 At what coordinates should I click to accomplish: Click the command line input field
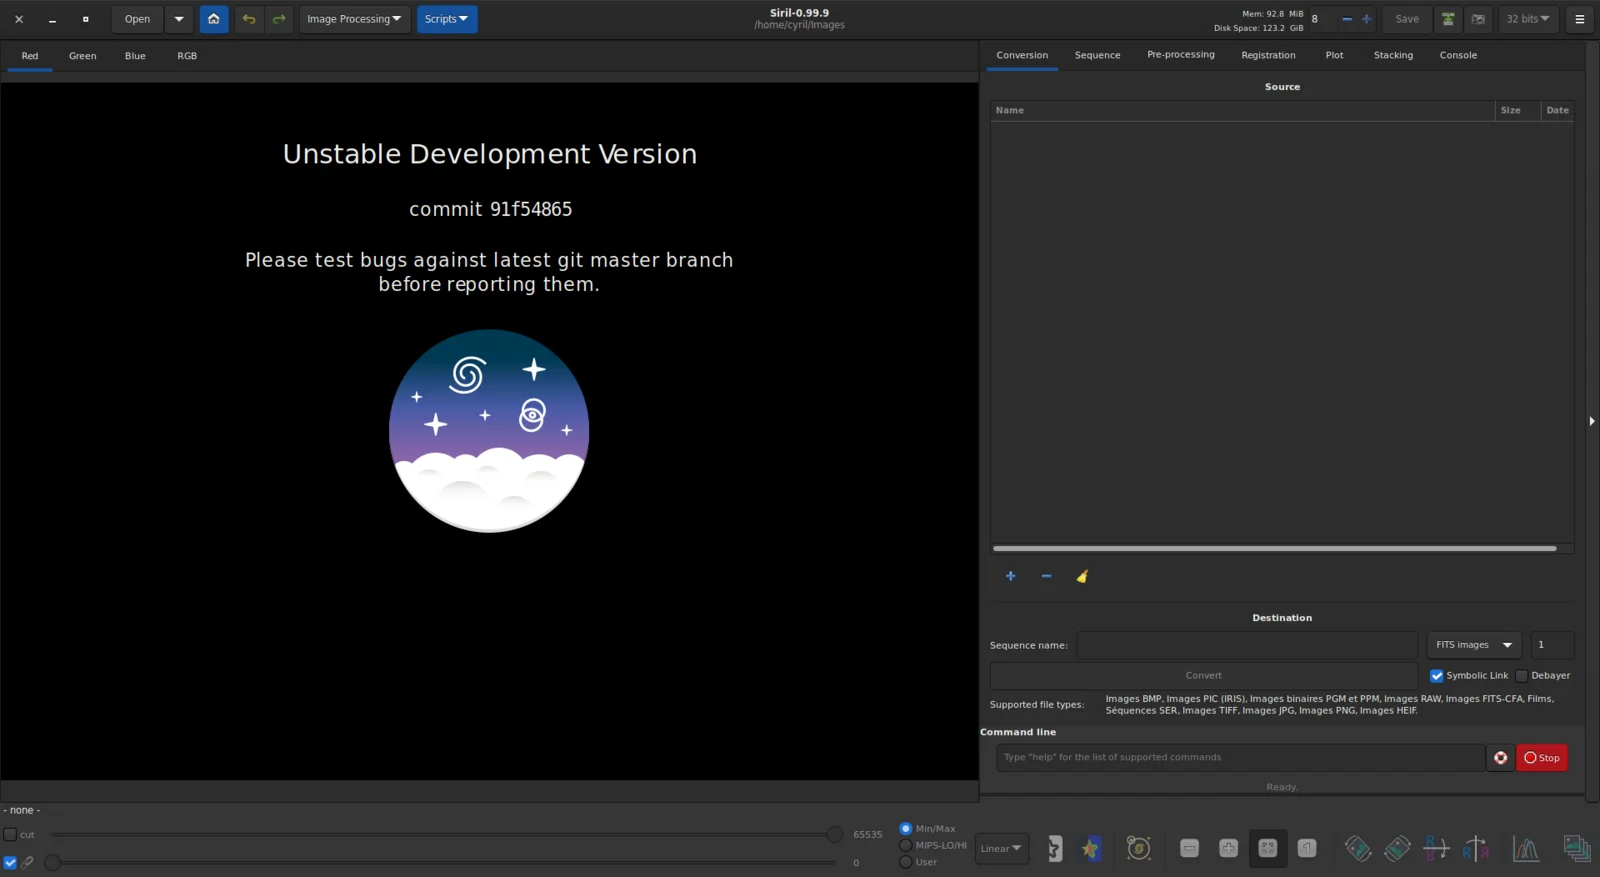(x=1240, y=758)
